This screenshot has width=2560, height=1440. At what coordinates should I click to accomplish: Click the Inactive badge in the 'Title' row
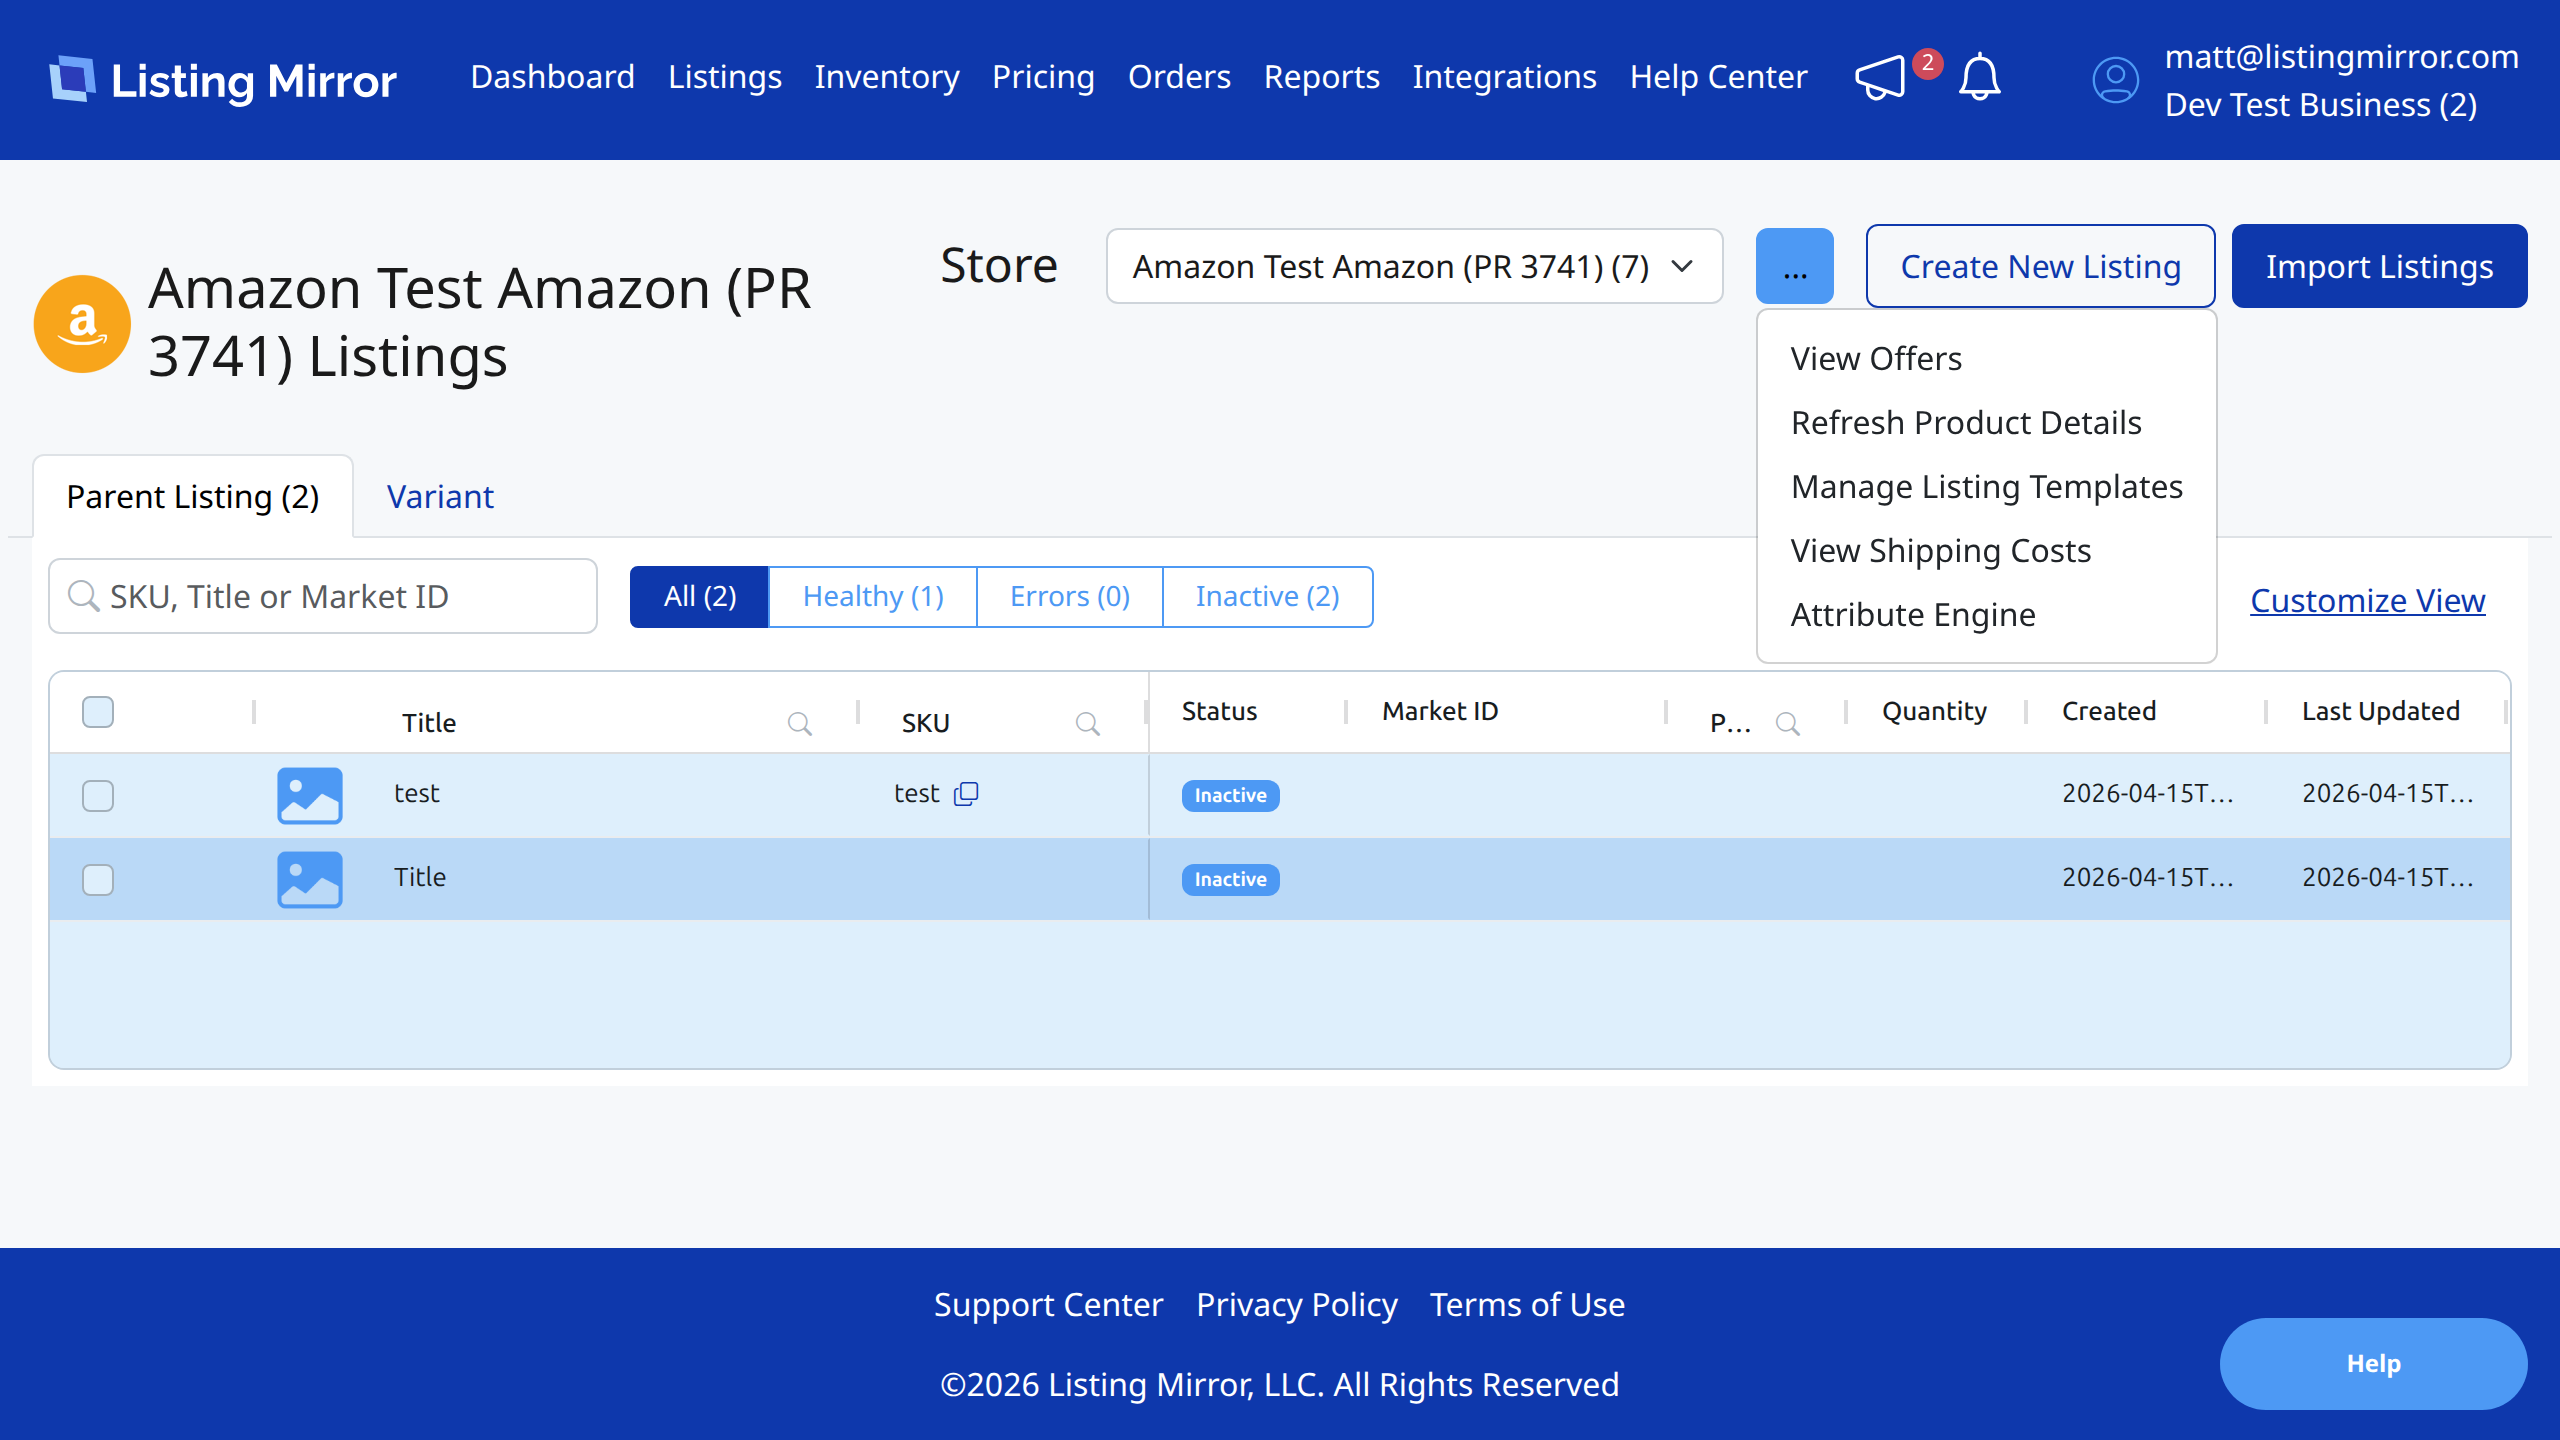(1231, 880)
